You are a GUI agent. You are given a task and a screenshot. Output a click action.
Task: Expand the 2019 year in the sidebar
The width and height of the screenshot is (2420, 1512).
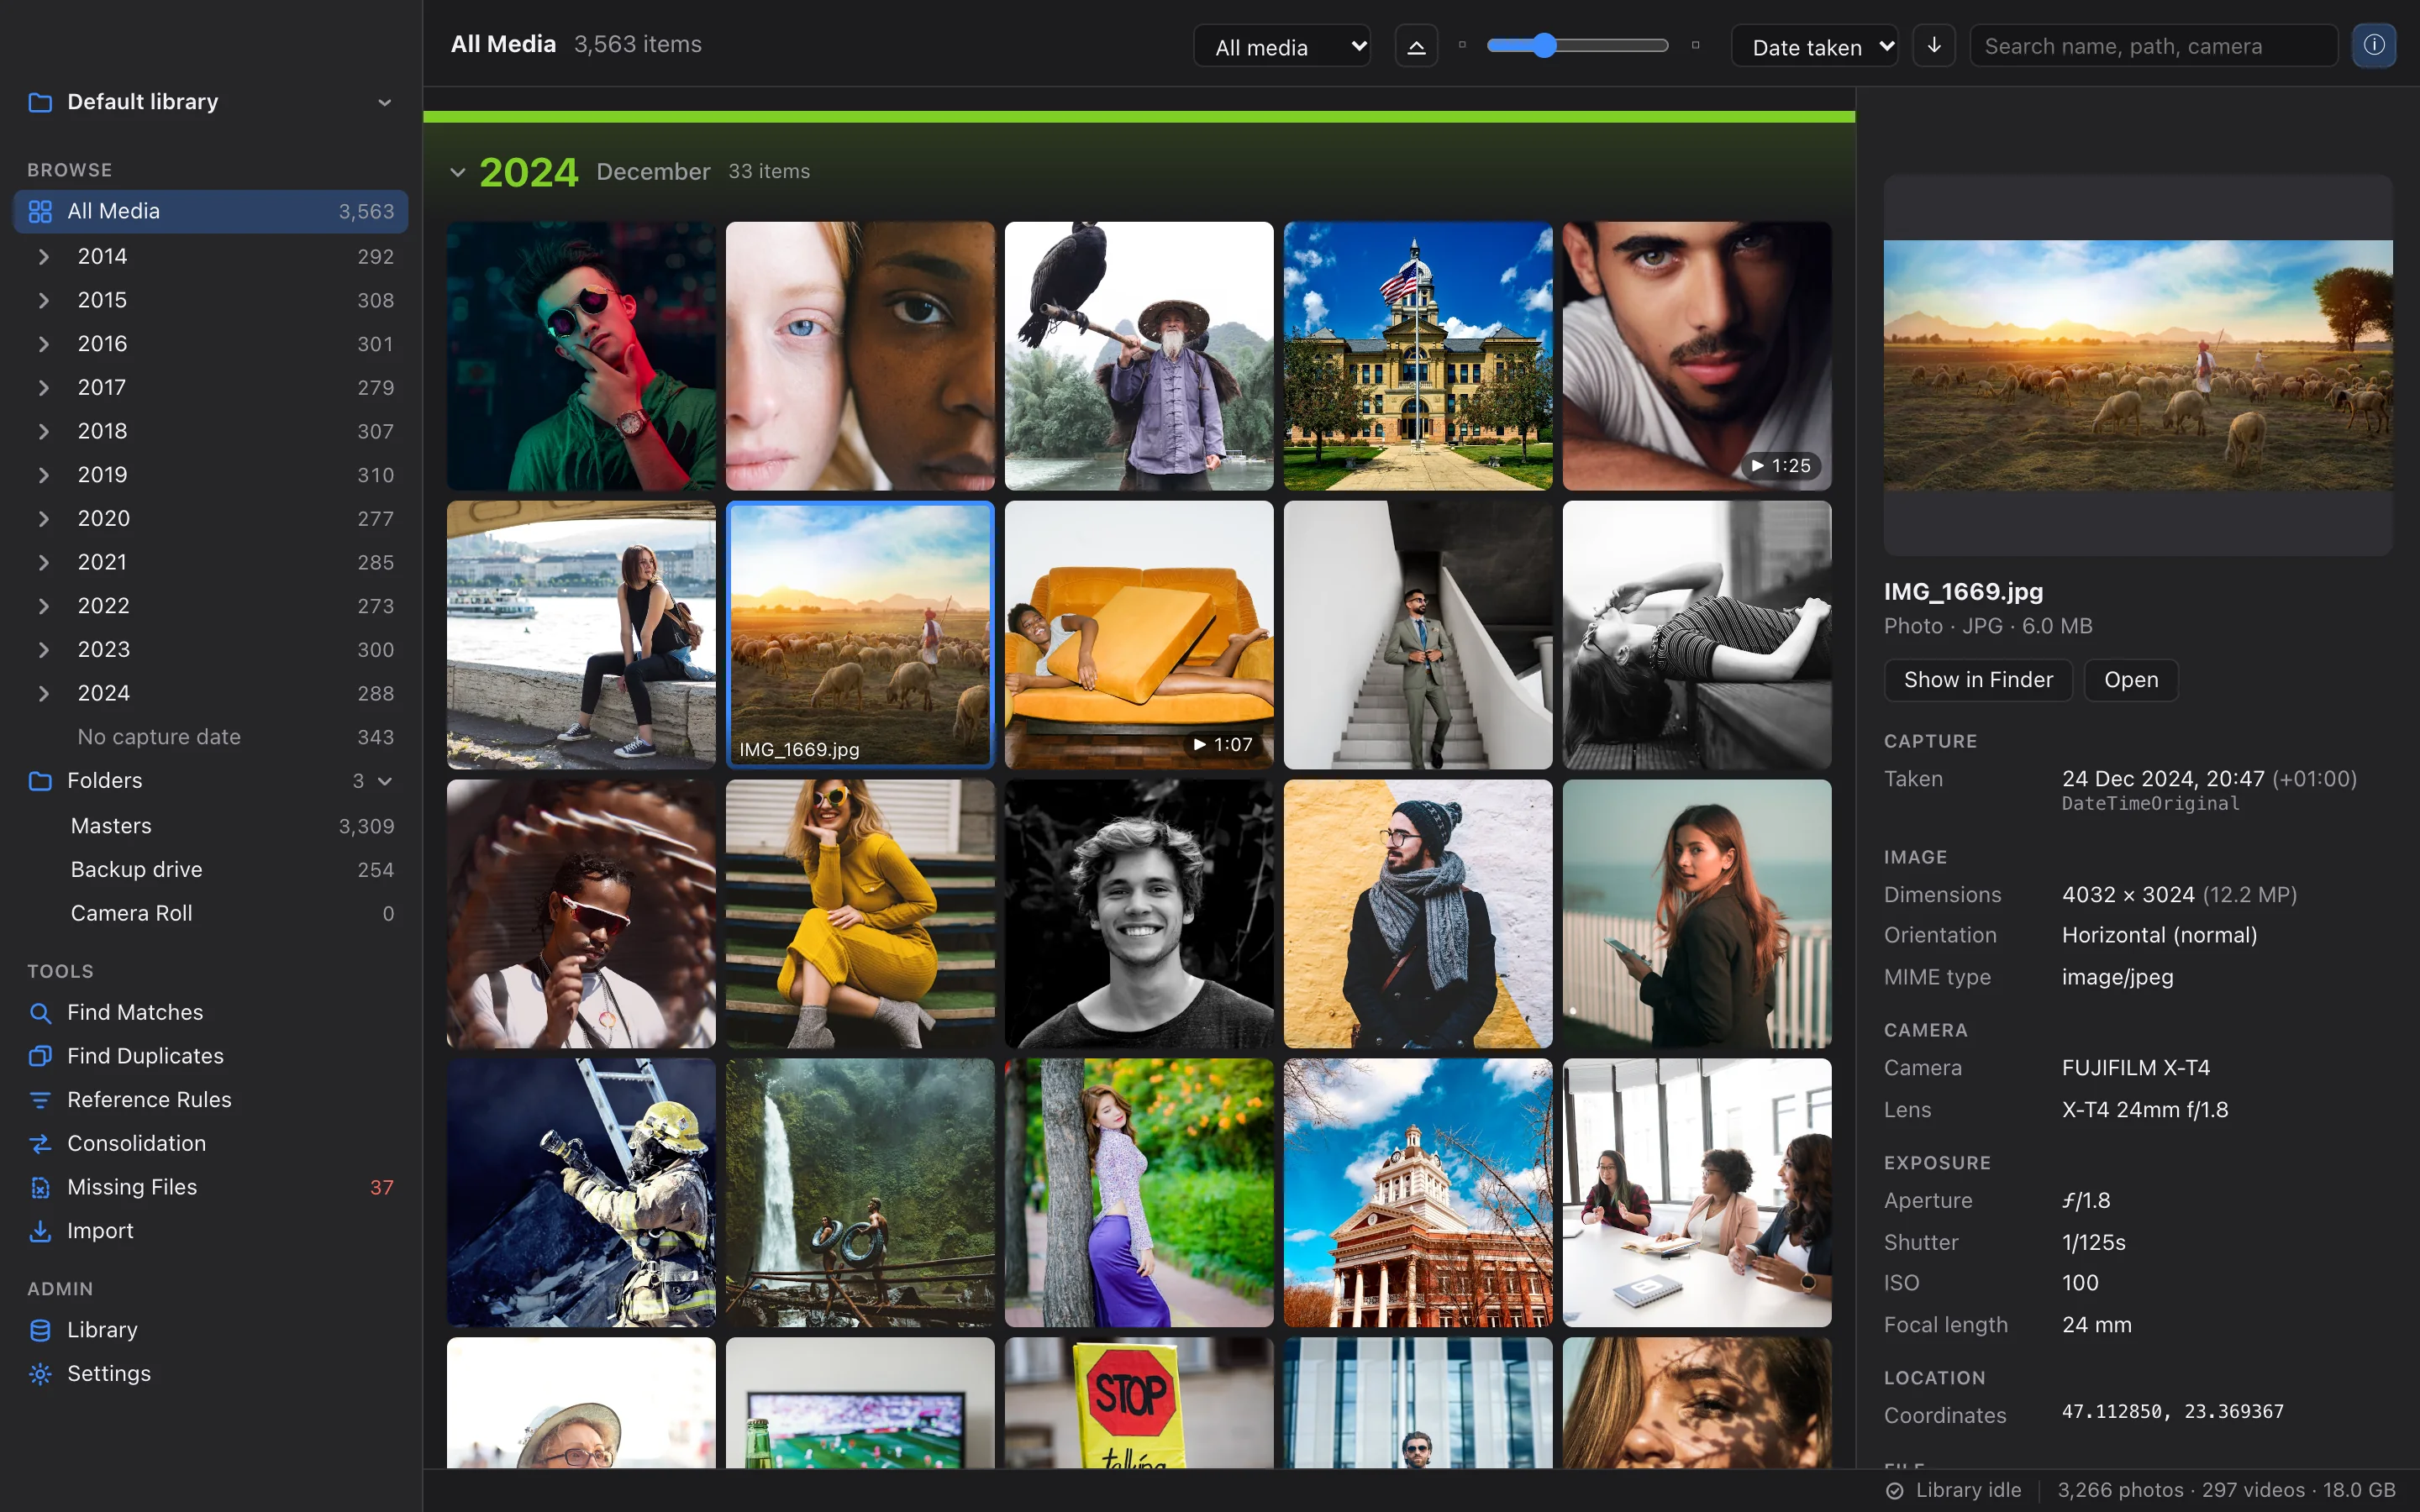(x=43, y=475)
